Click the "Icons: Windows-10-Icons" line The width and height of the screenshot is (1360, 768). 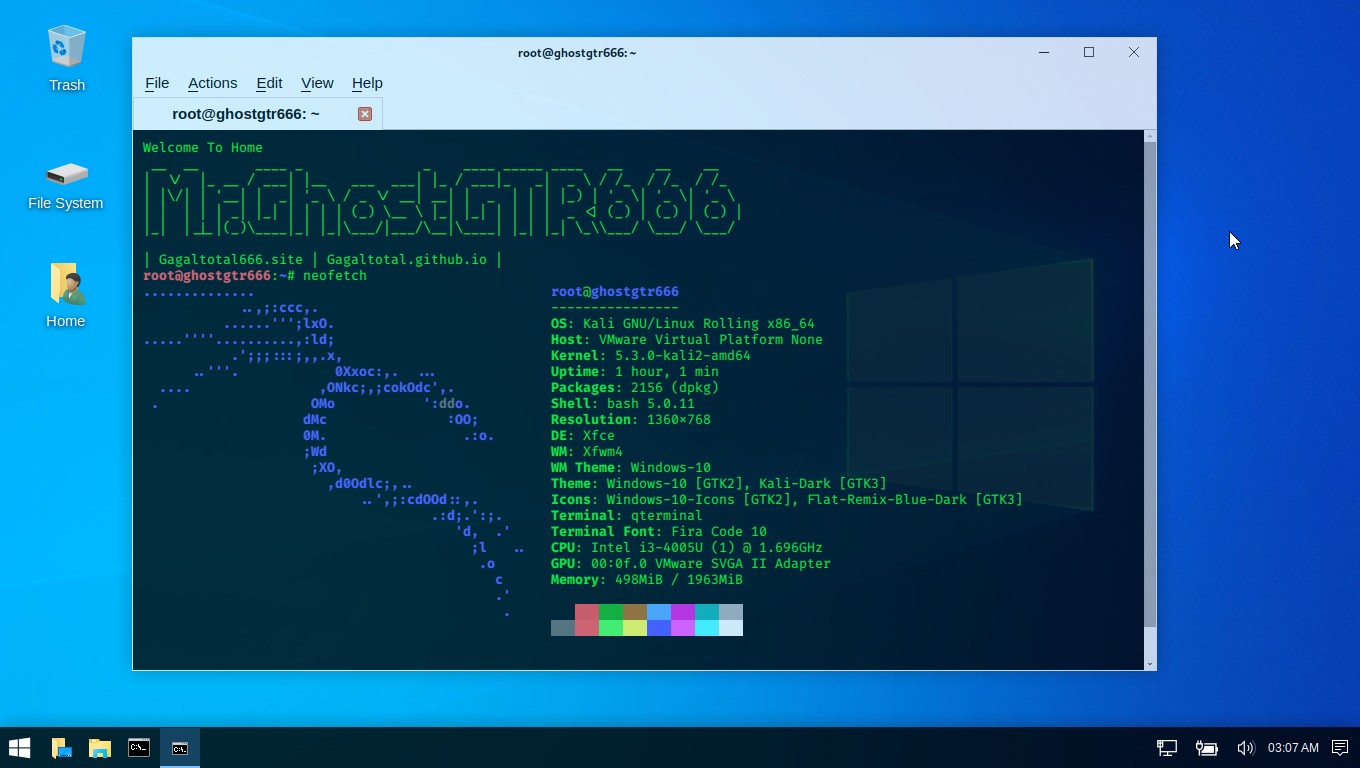pos(787,500)
